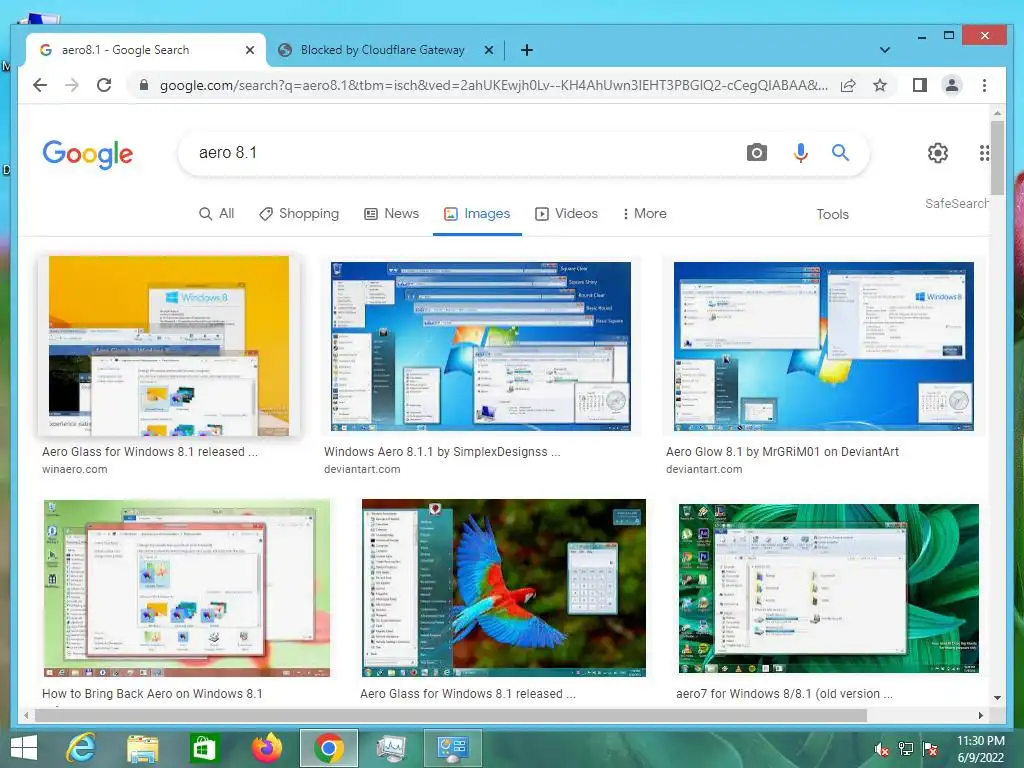Open 'How to Bring Back Aero' title

152,694
